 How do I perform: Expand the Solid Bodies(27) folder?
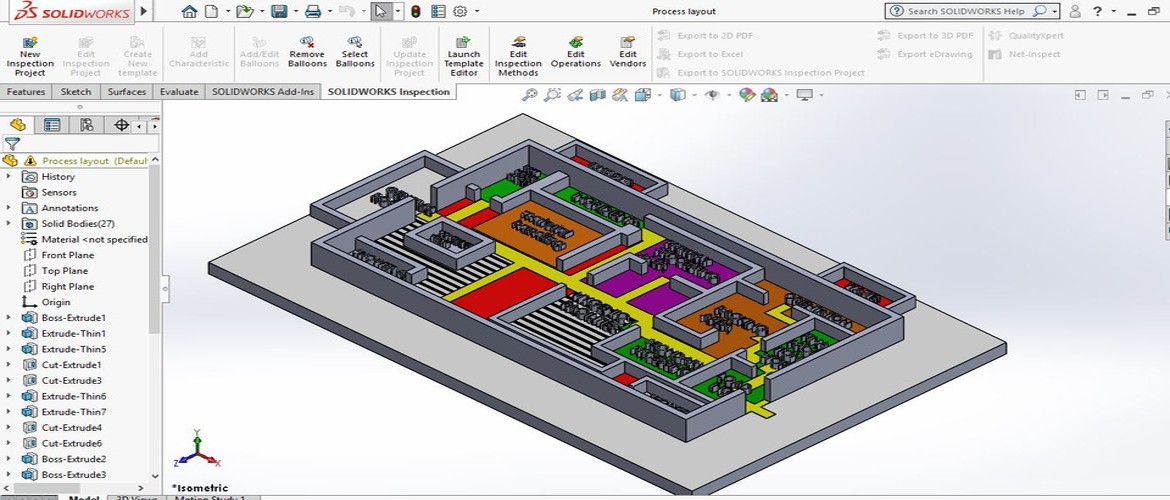tap(9, 224)
